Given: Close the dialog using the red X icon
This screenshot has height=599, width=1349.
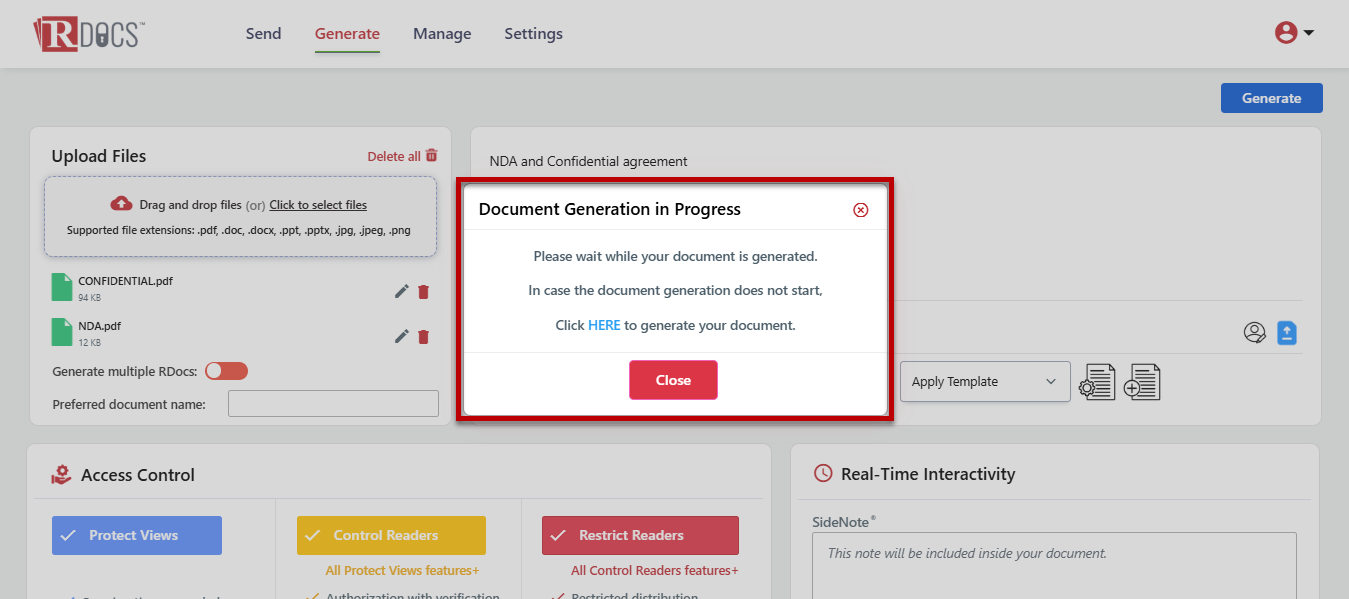Looking at the screenshot, I should point(860,210).
